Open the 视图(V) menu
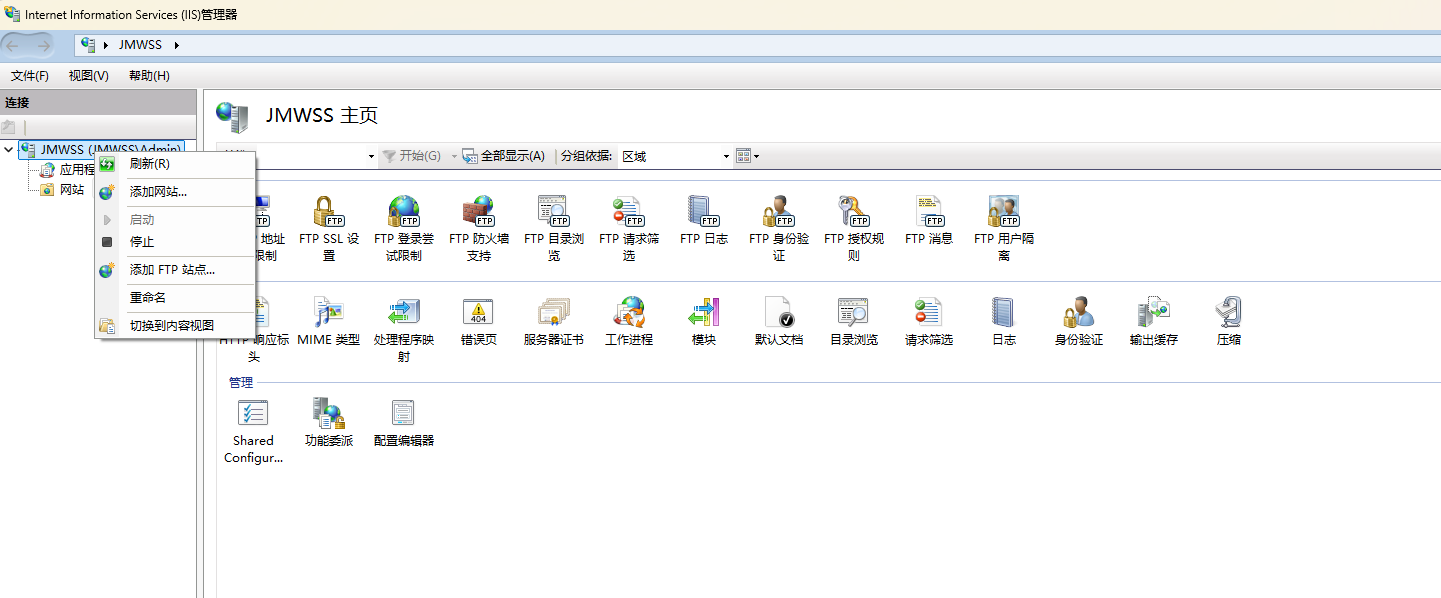Image resolution: width=1441 pixels, height=598 pixels. [88, 76]
